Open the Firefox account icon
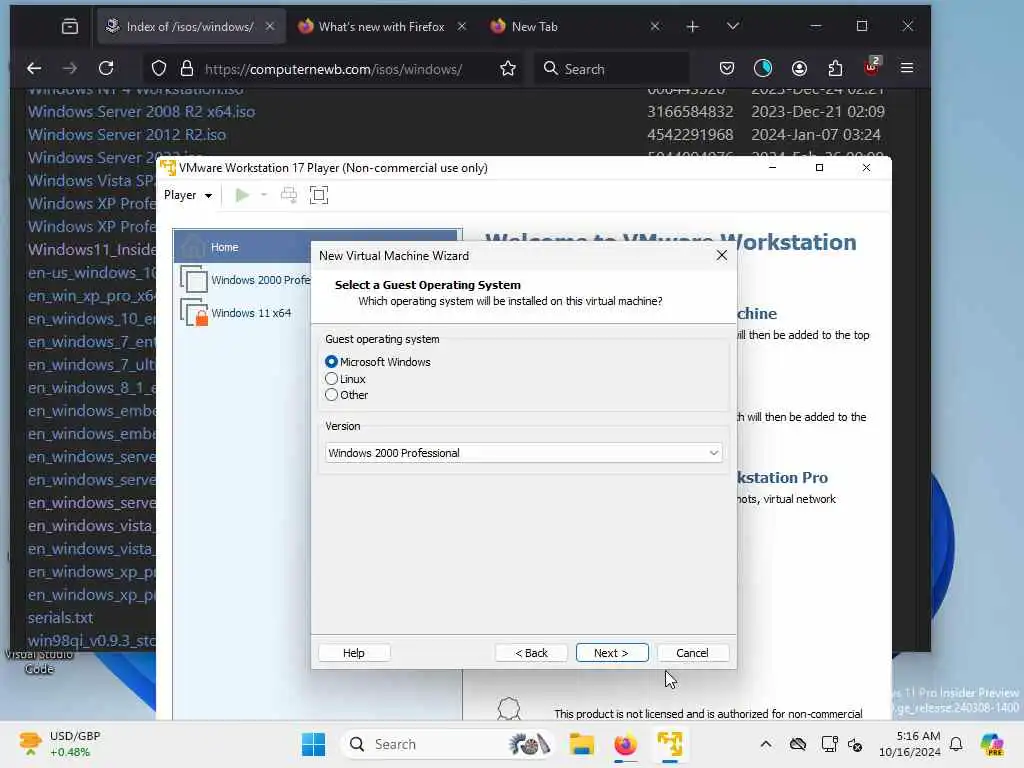1024x768 pixels. (799, 69)
